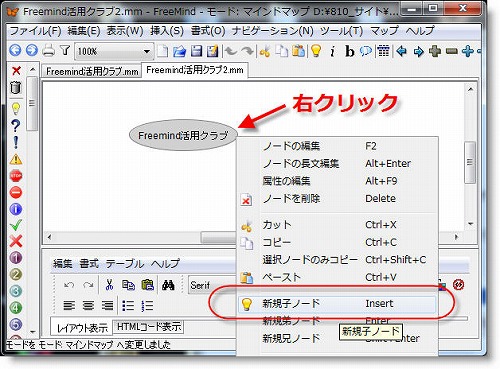The image size is (500, 369).
Task: Click the copy icon in main toolbar
Action: tap(282, 51)
